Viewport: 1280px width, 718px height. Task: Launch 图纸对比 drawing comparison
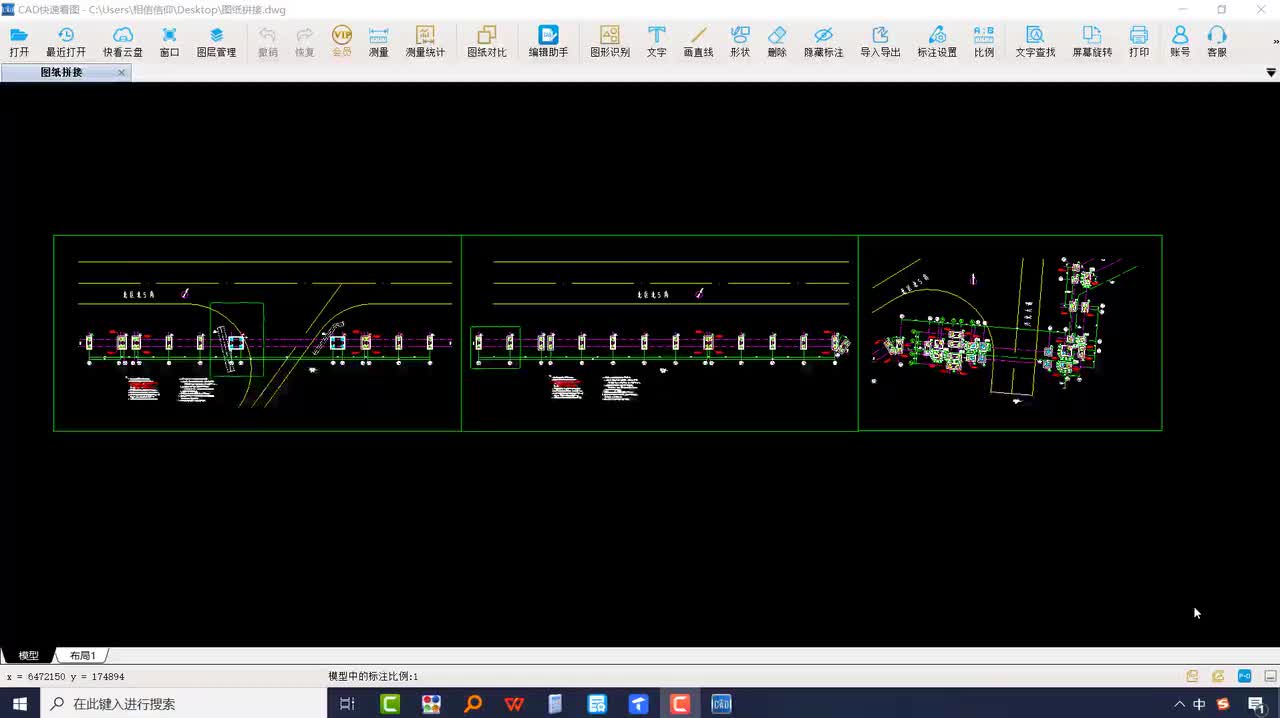click(487, 42)
